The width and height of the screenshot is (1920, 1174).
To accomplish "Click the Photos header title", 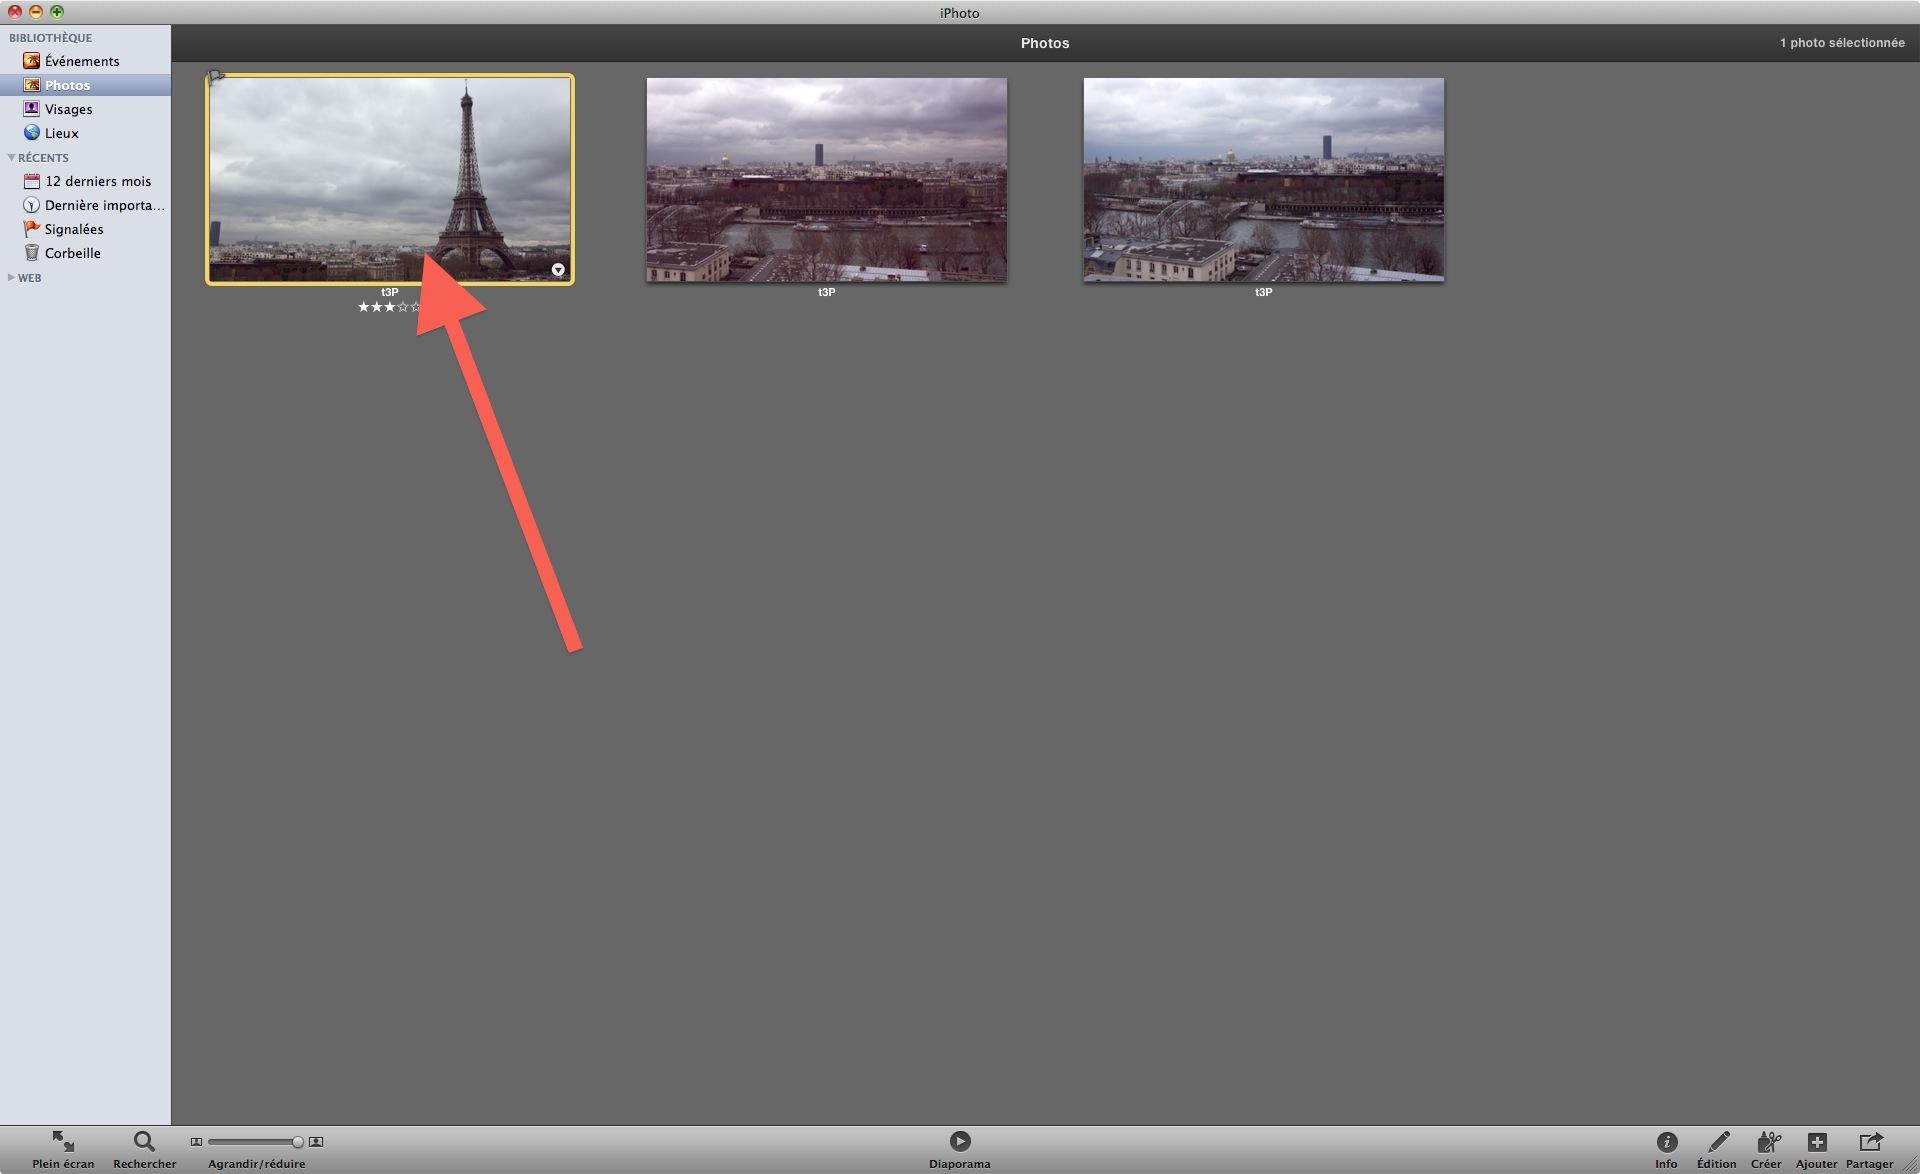I will (1045, 43).
